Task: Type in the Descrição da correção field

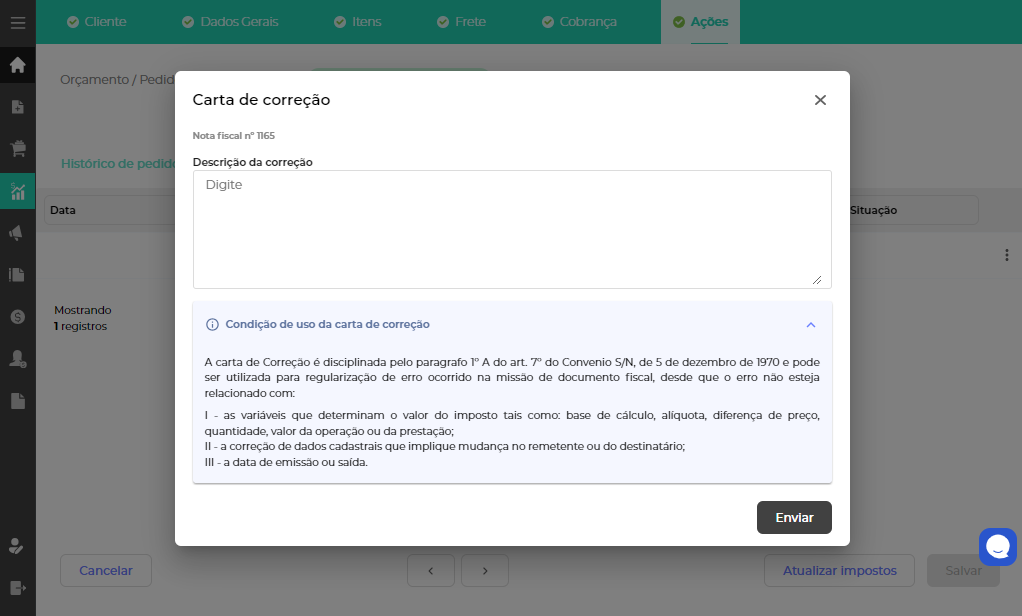Action: pyautogui.click(x=512, y=229)
